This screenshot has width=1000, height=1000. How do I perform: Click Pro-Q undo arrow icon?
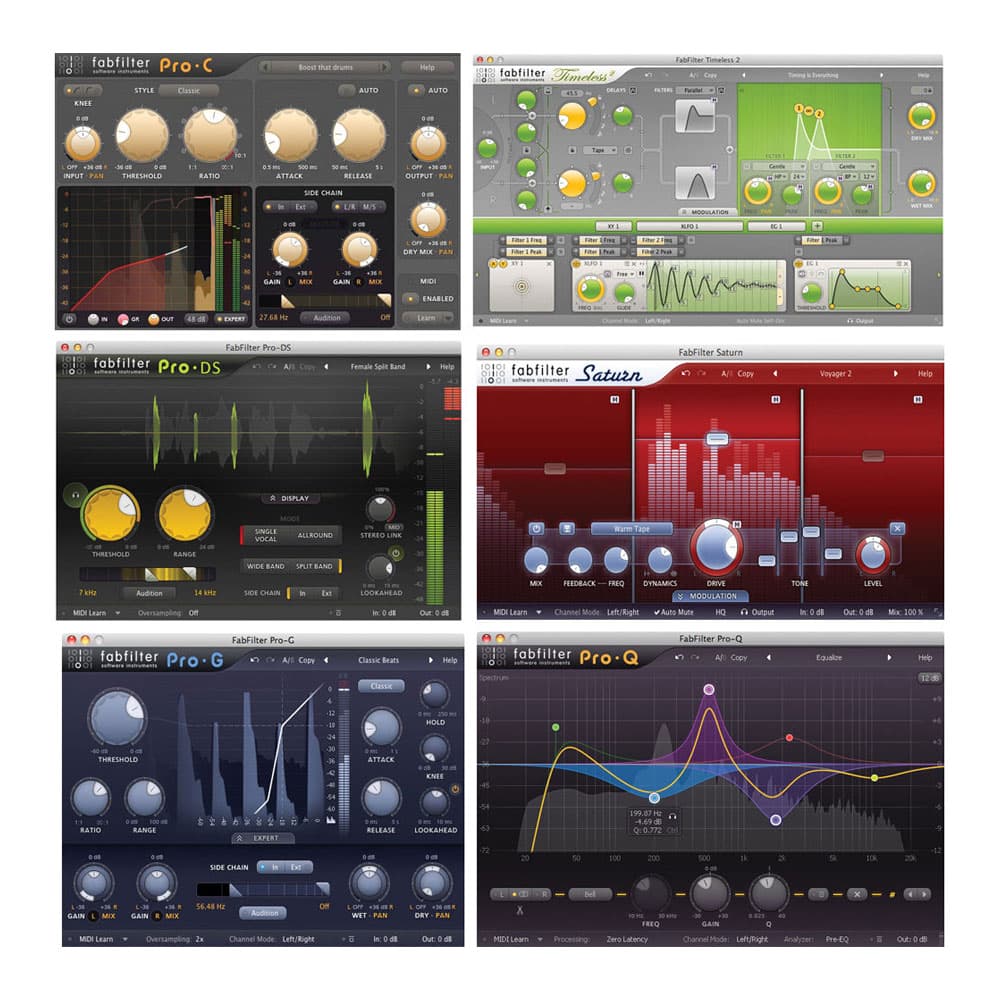tap(679, 658)
